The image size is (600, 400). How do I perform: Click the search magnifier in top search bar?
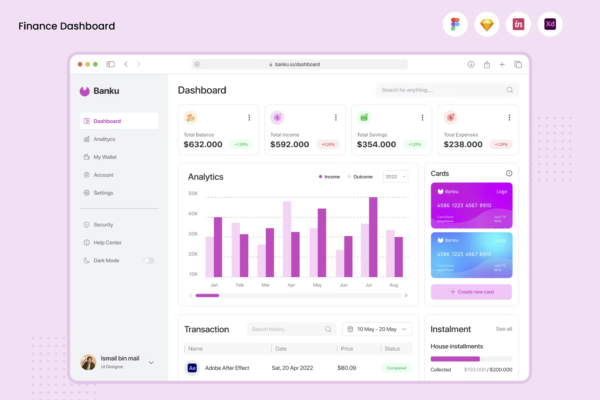pyautogui.click(x=510, y=90)
